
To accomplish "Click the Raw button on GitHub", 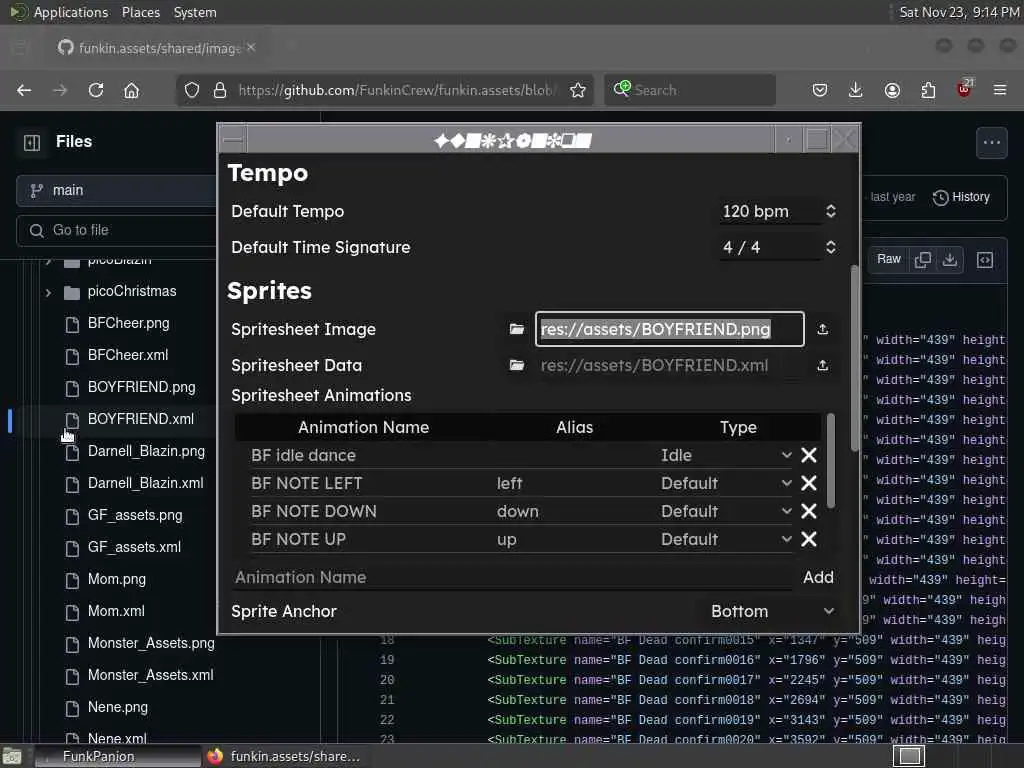I will point(889,259).
